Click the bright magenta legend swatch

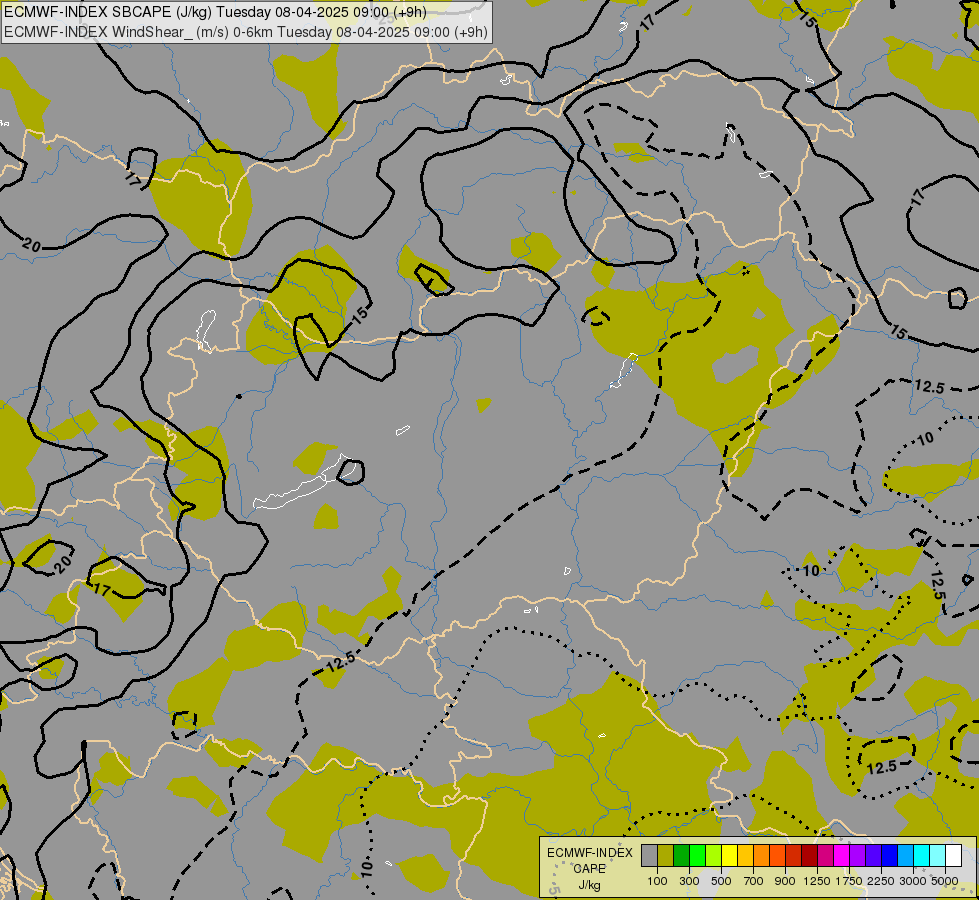click(842, 856)
